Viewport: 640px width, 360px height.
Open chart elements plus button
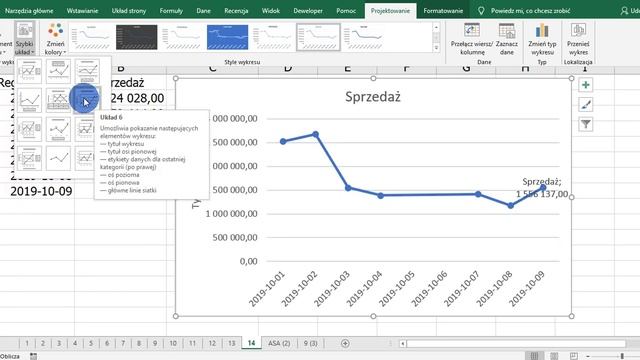click(x=586, y=85)
